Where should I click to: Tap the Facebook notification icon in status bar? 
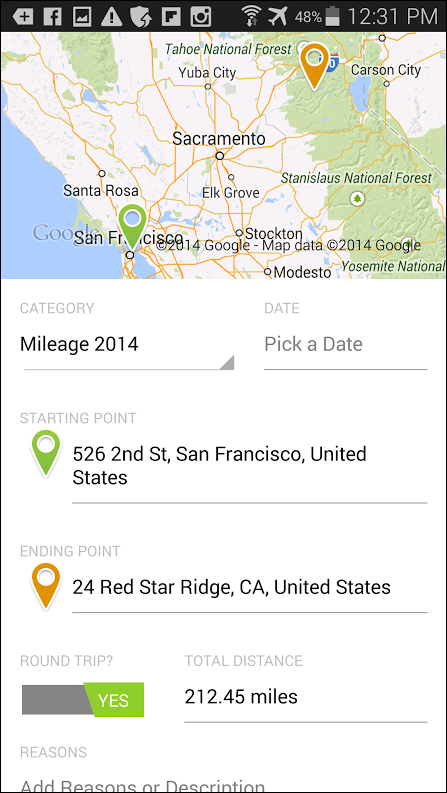[x=53, y=17]
